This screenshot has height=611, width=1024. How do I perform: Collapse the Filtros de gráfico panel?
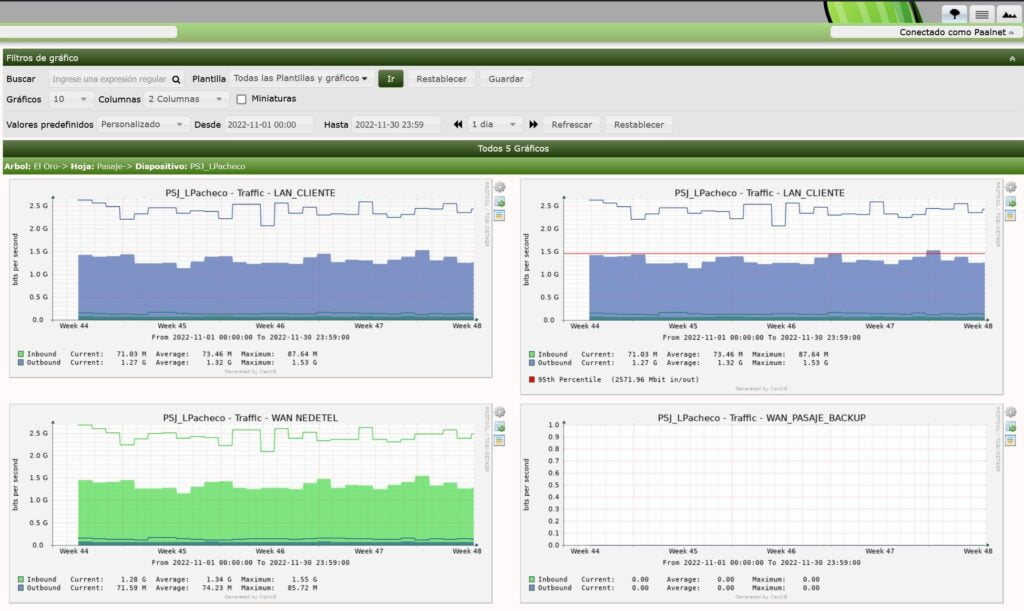point(1012,58)
